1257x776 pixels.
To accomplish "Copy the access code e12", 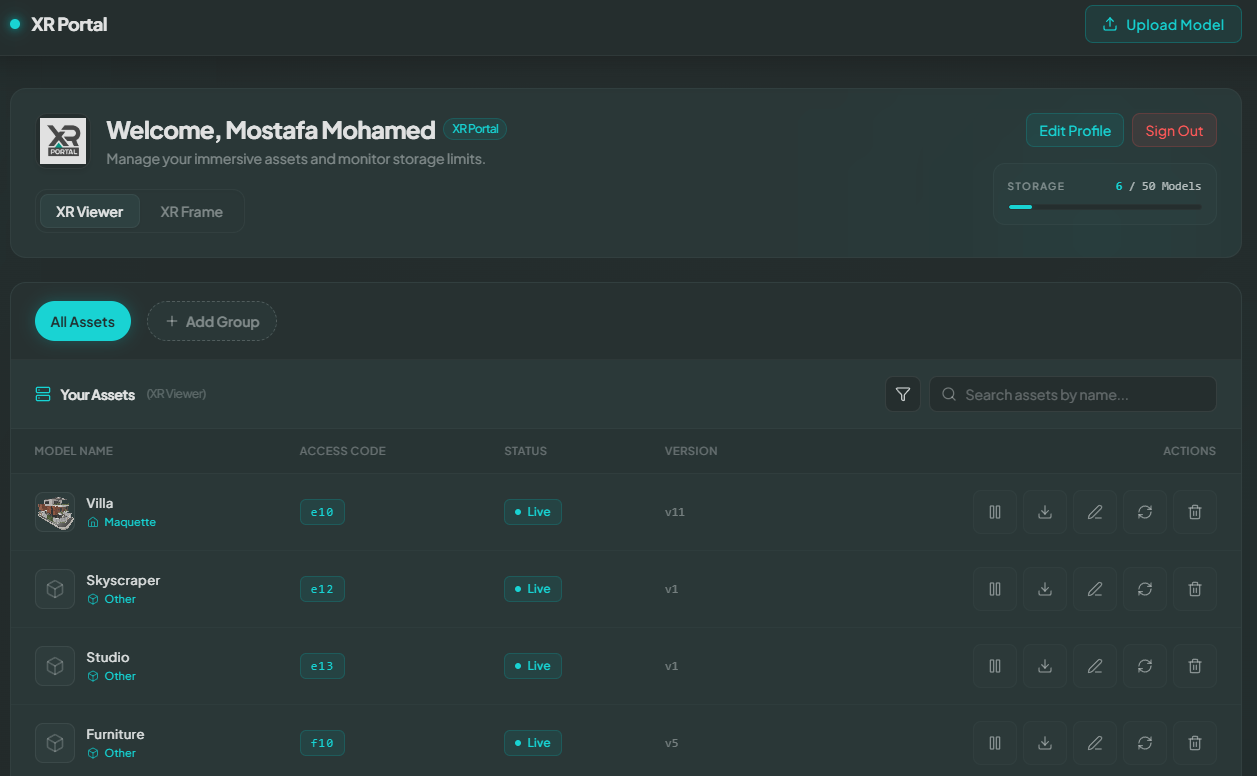I will click(322, 589).
